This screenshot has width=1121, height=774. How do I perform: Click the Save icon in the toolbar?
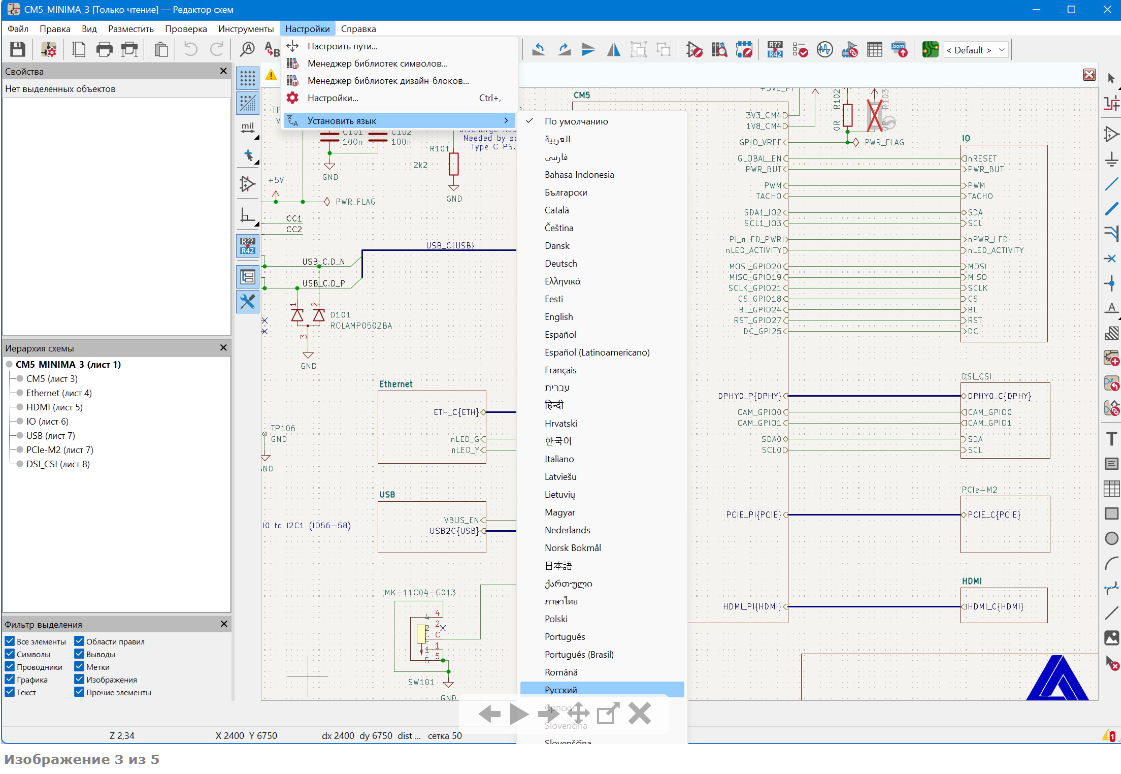pos(17,49)
